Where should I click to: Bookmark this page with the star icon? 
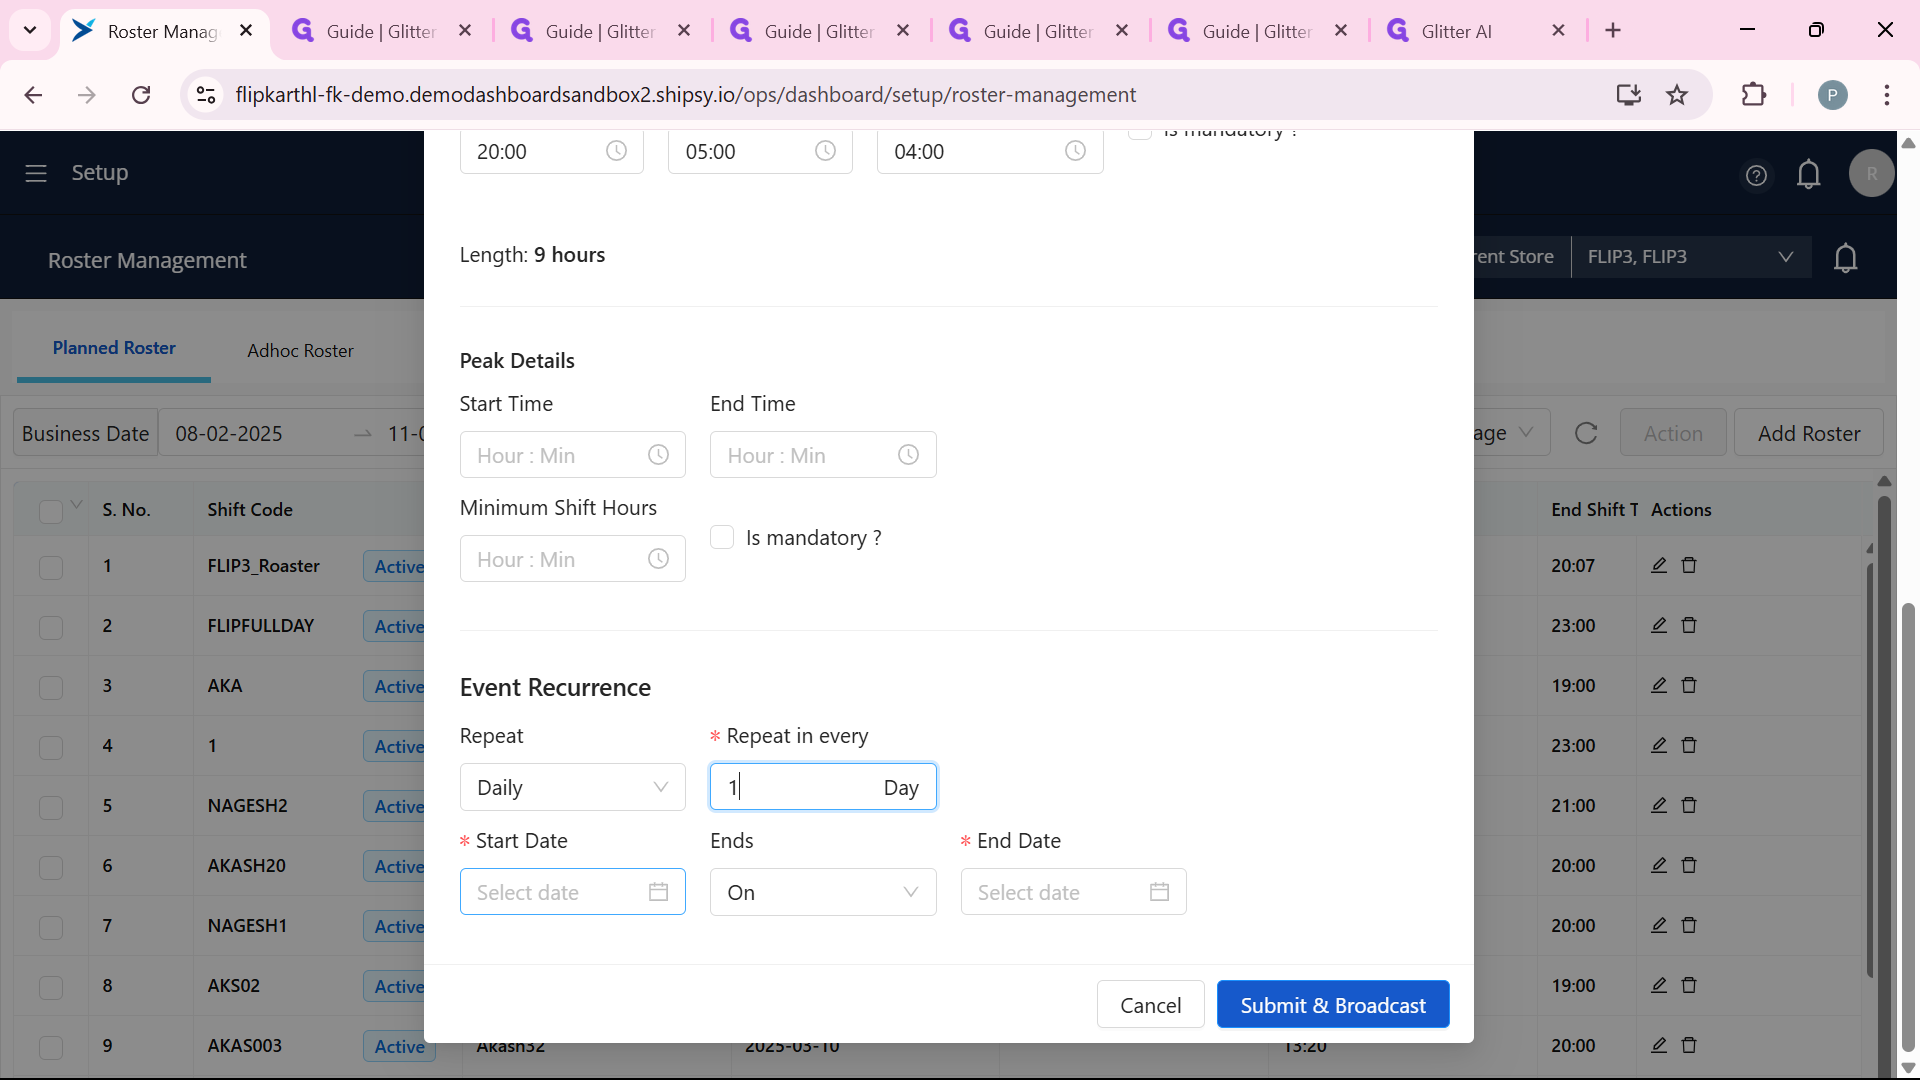(x=1677, y=95)
